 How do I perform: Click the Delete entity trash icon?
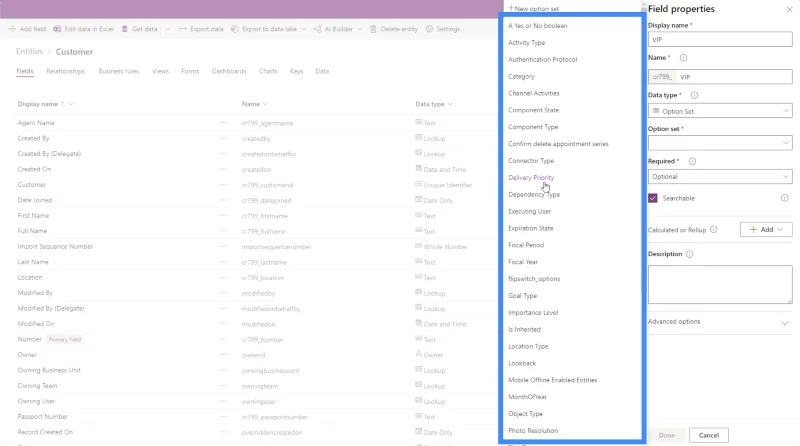point(373,29)
